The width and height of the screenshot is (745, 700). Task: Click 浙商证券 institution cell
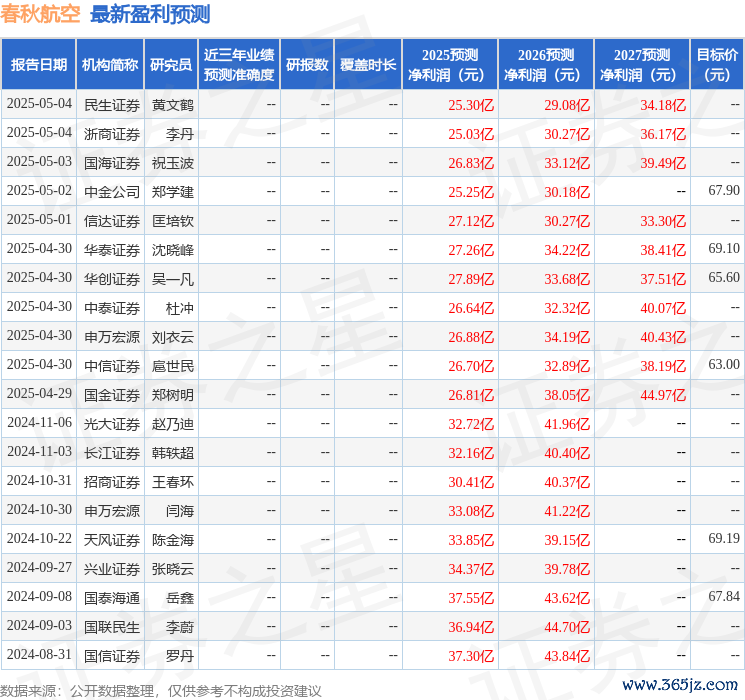[x=112, y=134]
